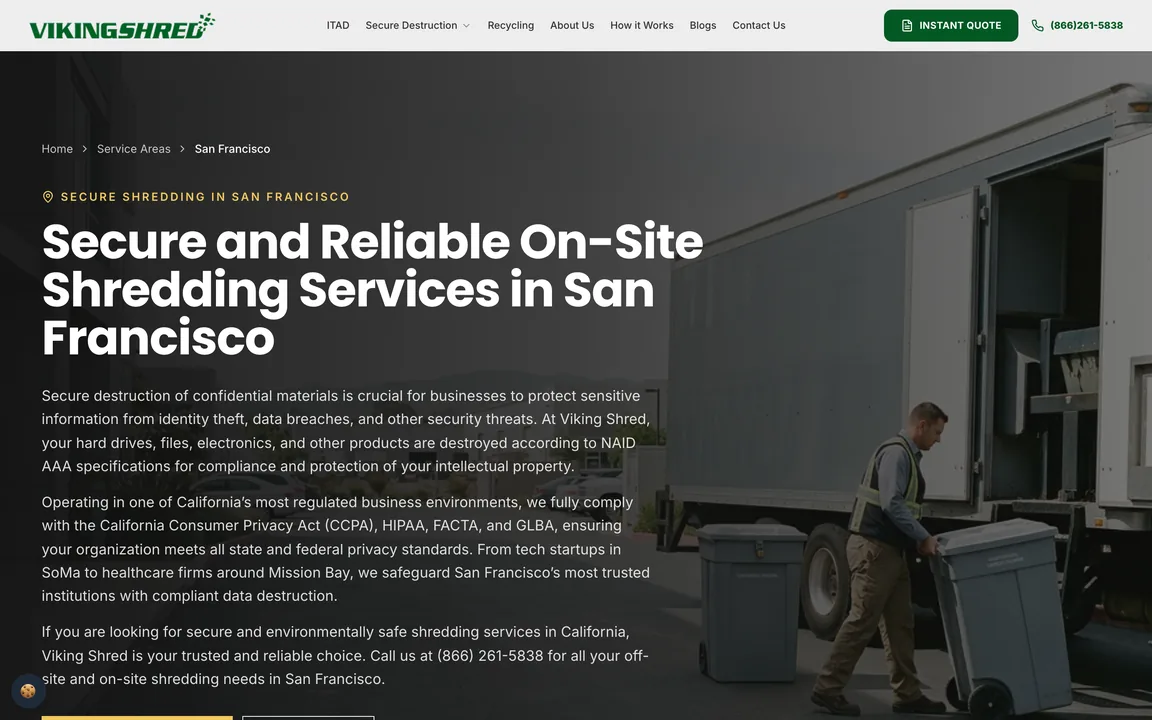Open the About Us page

pyautogui.click(x=572, y=25)
